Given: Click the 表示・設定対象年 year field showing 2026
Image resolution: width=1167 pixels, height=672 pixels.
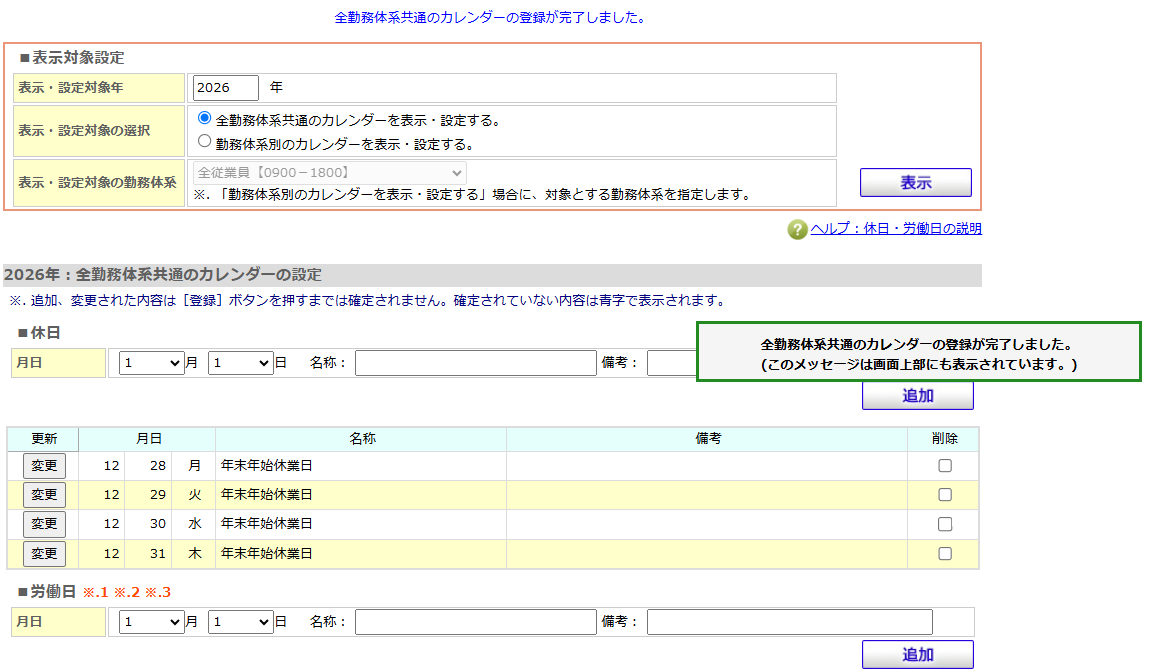Looking at the screenshot, I should point(226,88).
